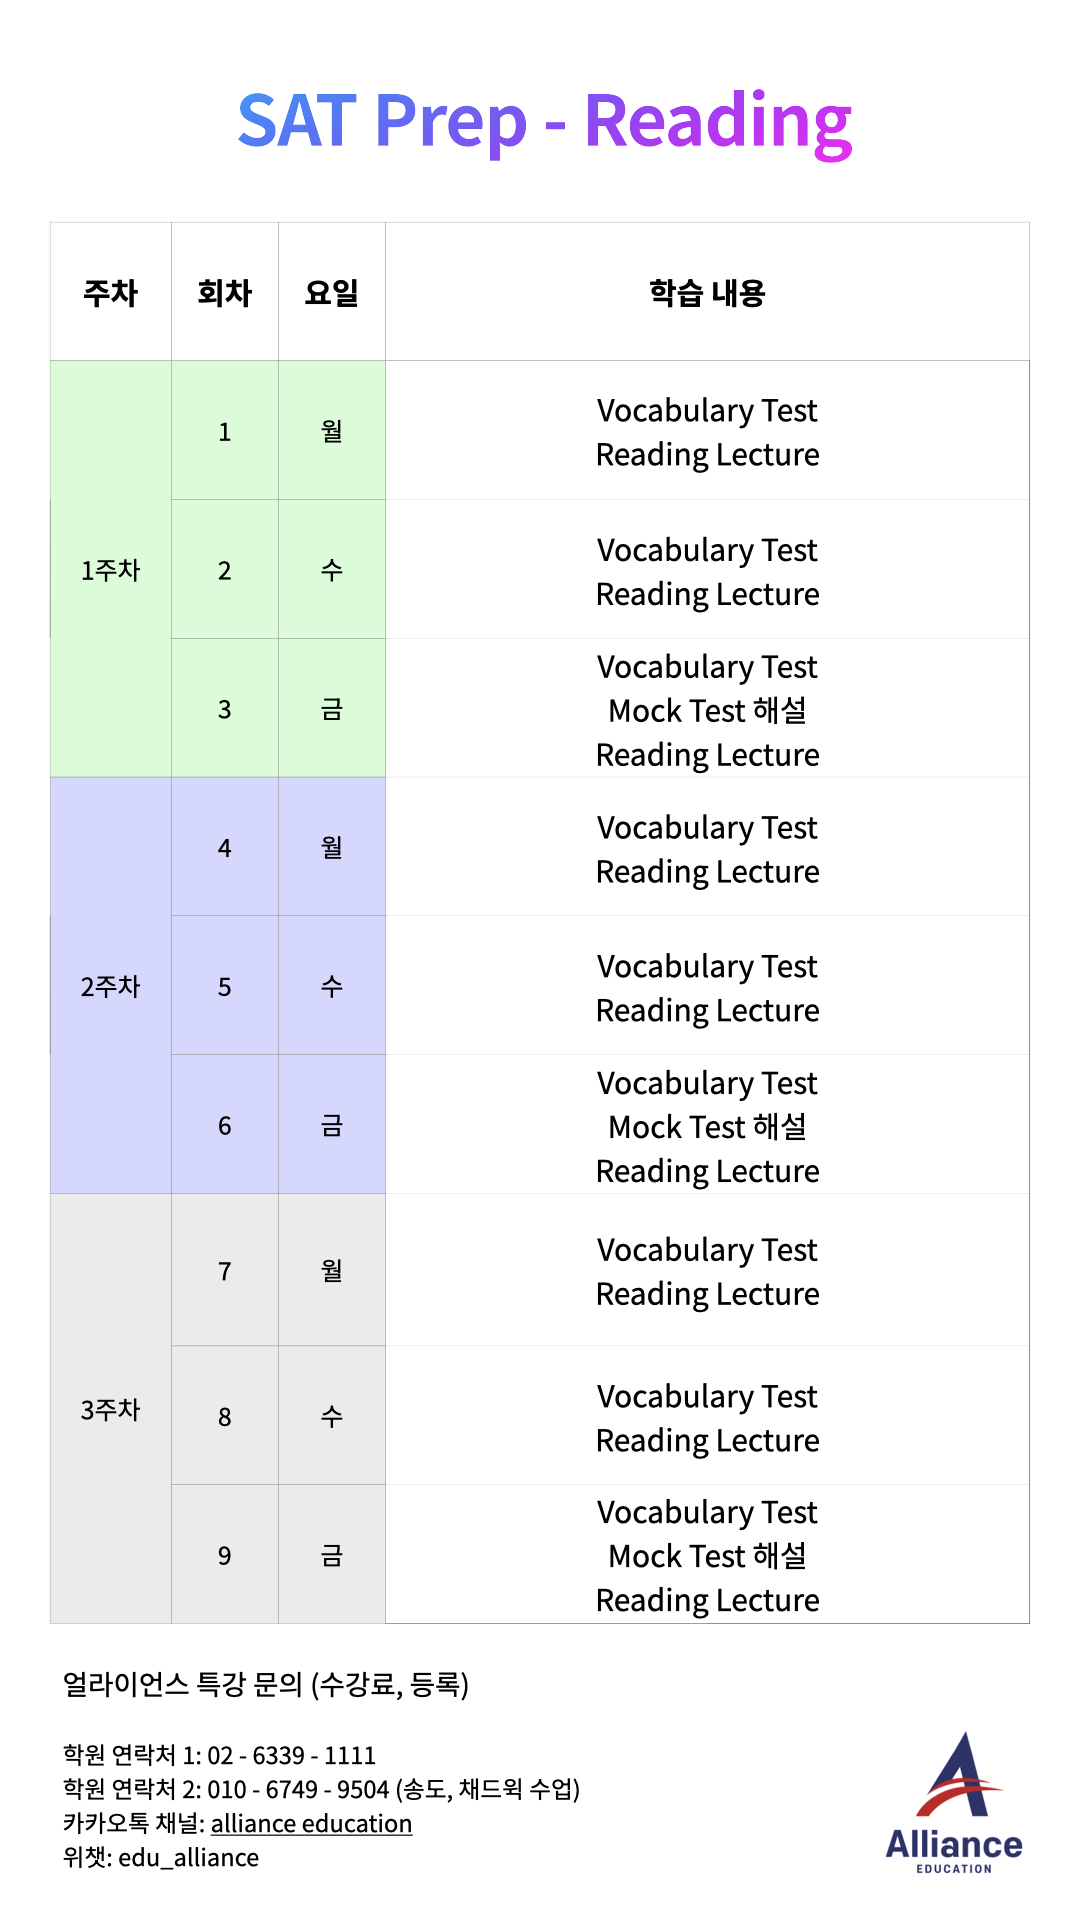Select the 주차 column header
This screenshot has width=1080, height=1920.
(x=110, y=292)
